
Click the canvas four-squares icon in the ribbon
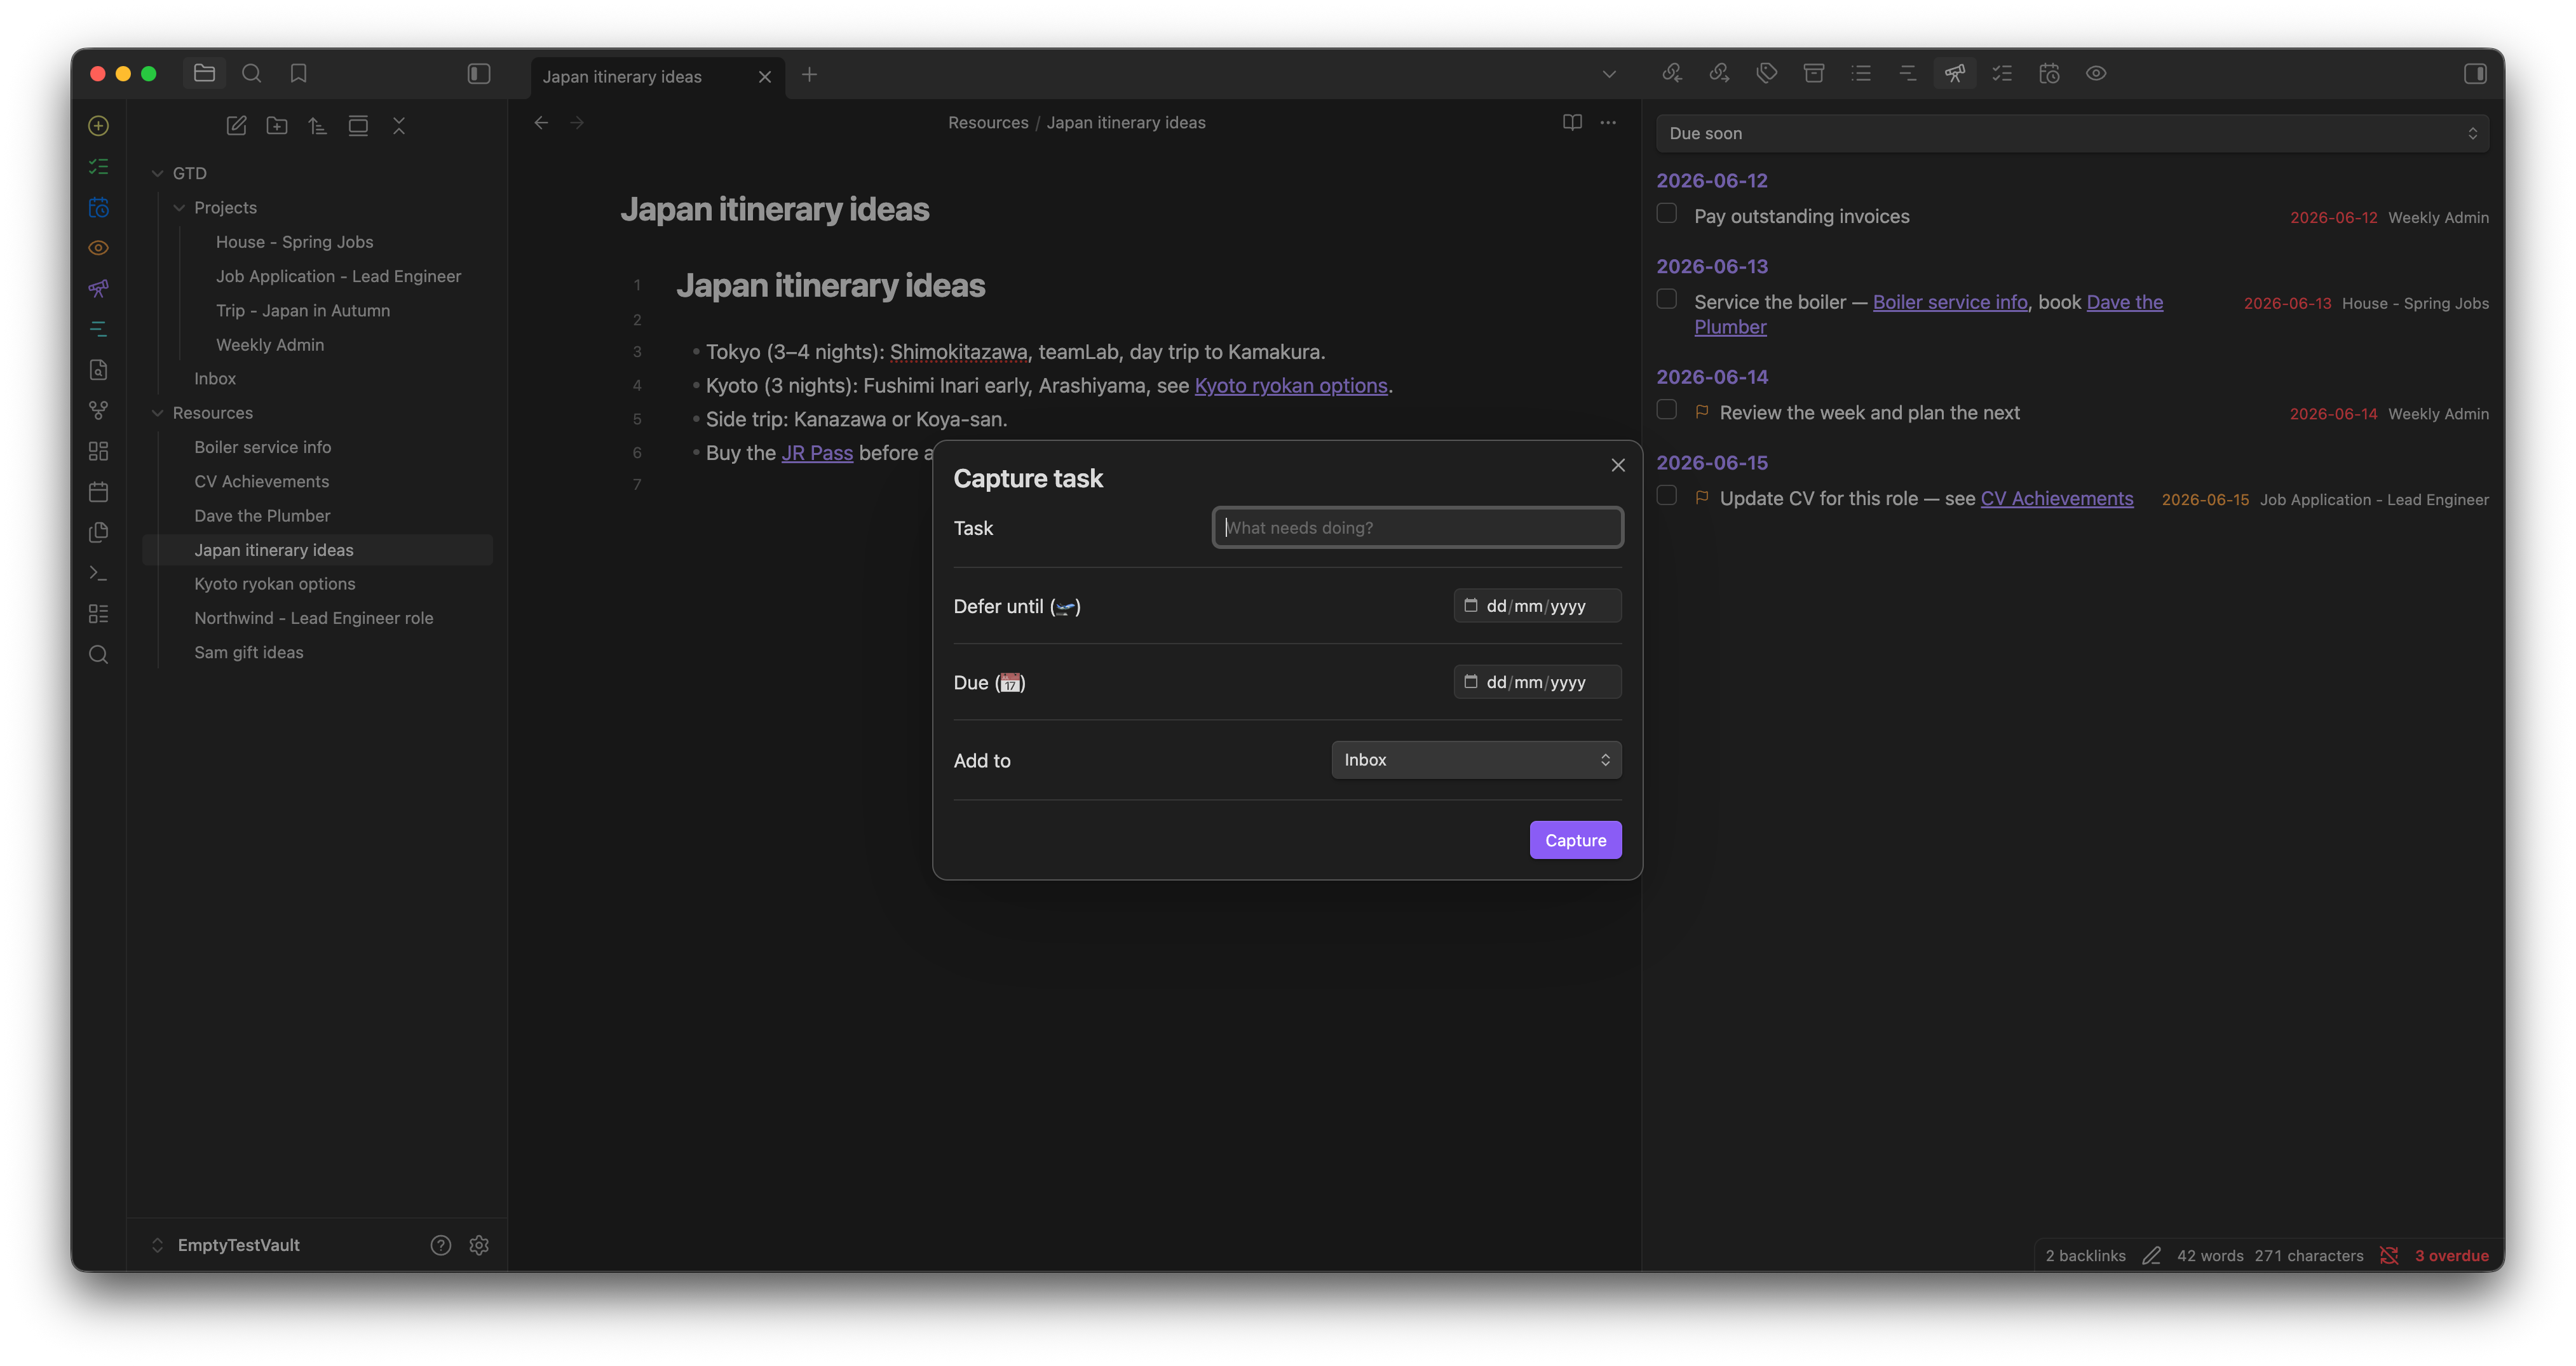98,451
